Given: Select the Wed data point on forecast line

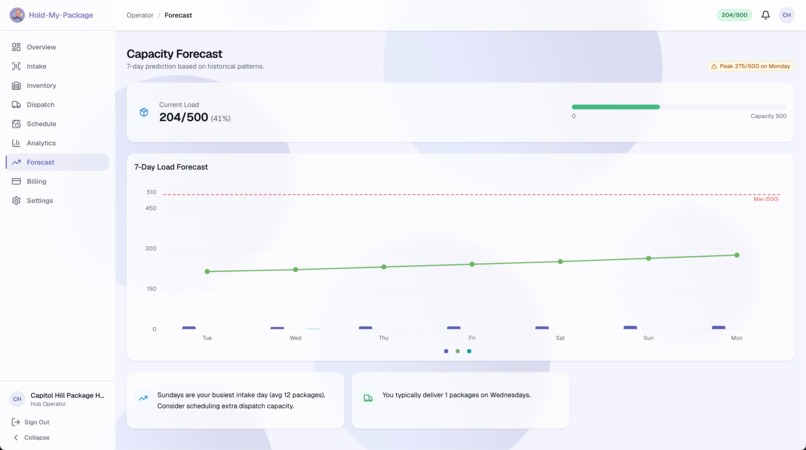Looking at the screenshot, I should click(296, 269).
